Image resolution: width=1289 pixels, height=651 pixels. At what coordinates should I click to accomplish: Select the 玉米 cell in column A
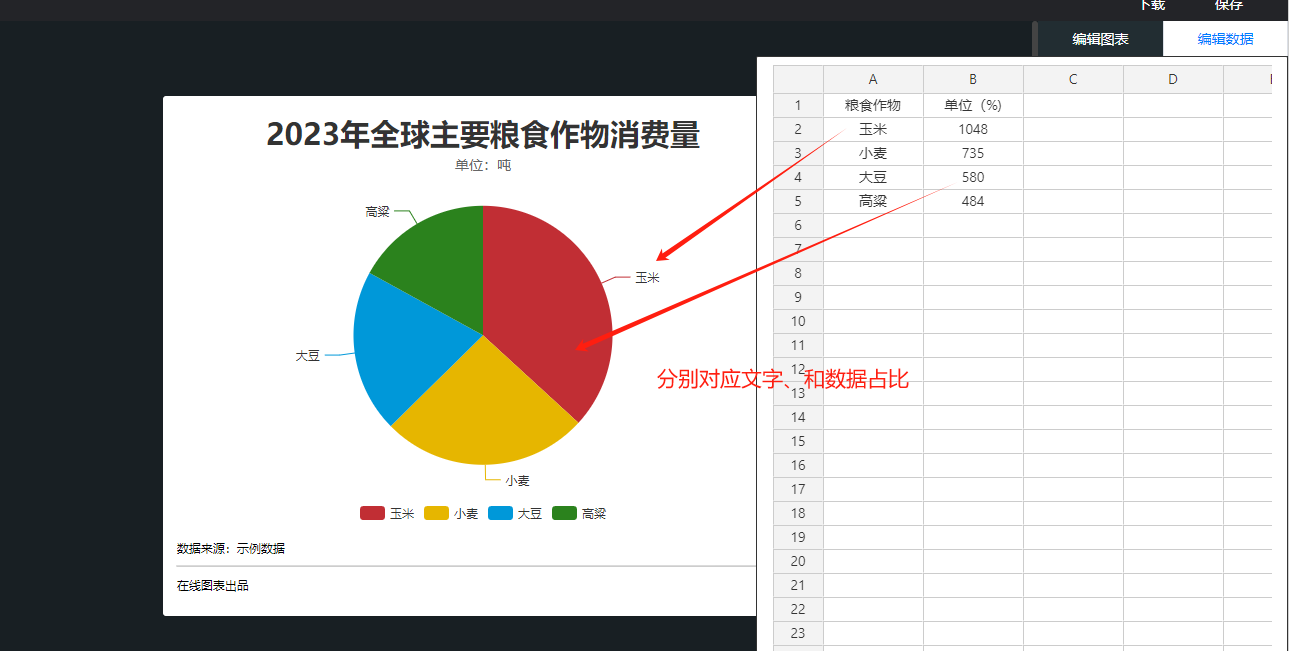(873, 129)
